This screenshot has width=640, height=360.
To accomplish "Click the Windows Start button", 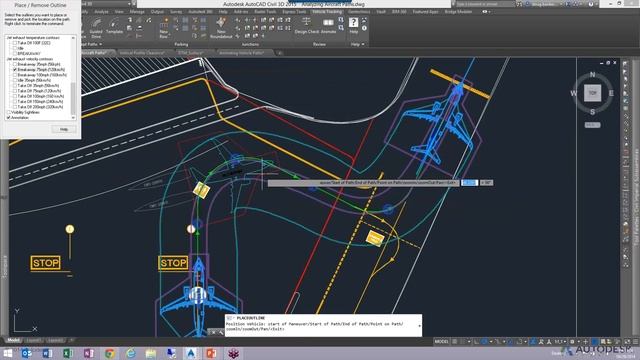I will coord(8,353).
